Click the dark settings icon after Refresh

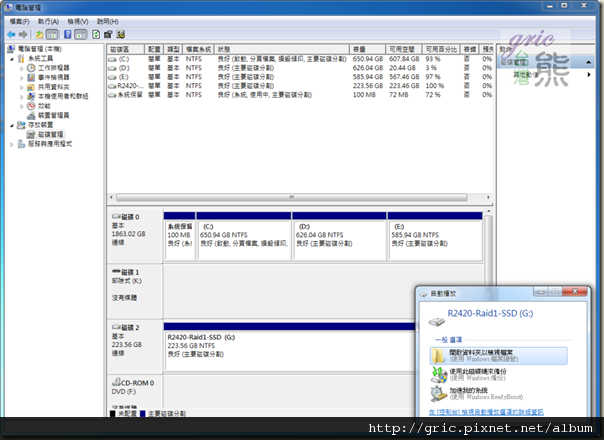point(108,35)
